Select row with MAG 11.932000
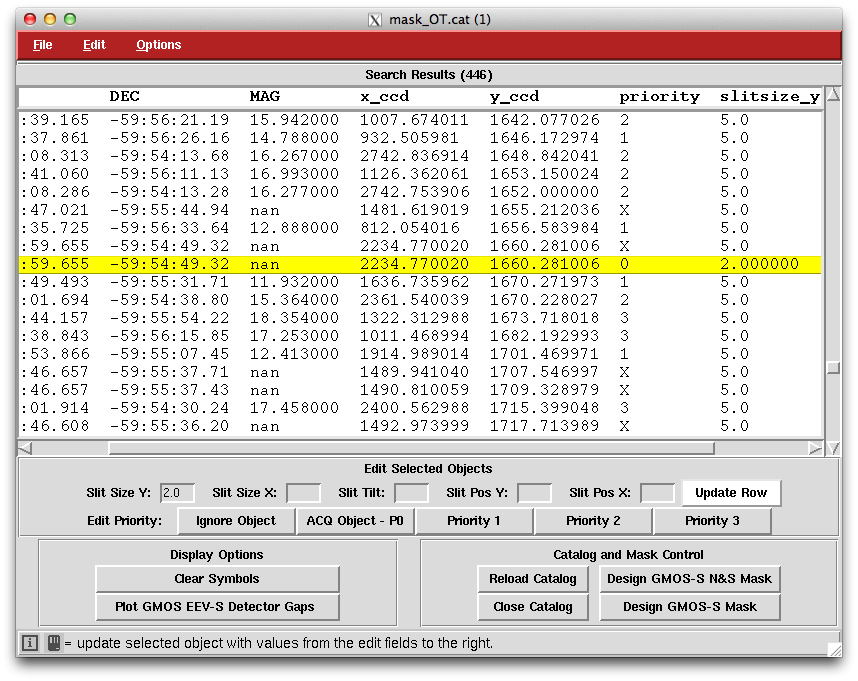This screenshot has height=681, width=858. [x=420, y=282]
